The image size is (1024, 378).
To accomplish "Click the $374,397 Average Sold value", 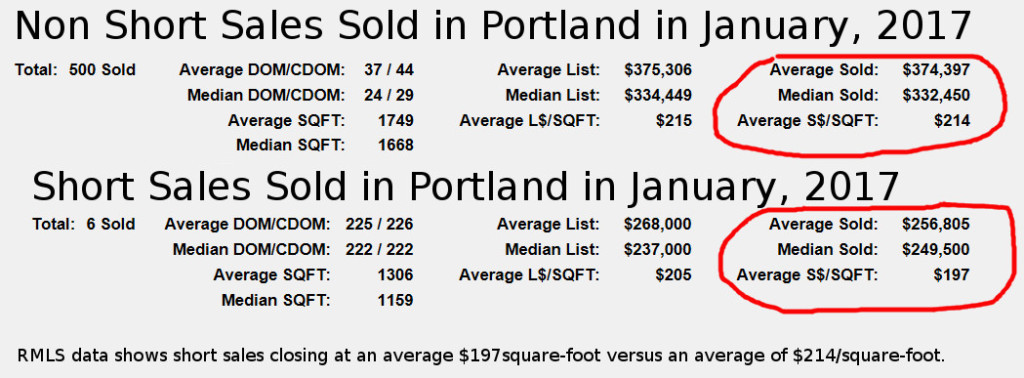I will point(936,70).
